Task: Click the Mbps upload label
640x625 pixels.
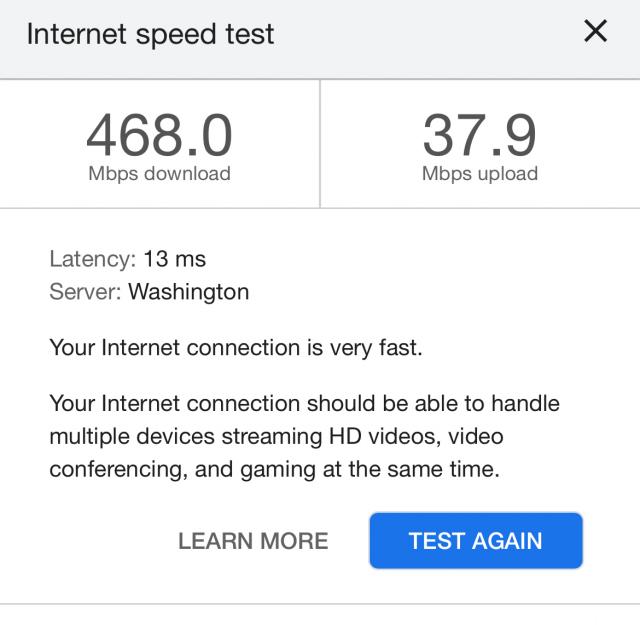Action: pos(480,174)
